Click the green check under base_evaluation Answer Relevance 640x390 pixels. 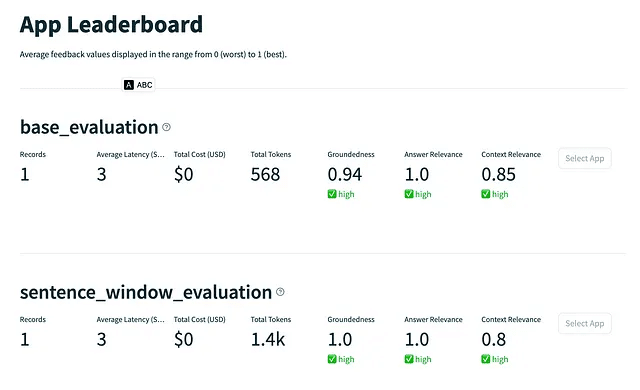pos(409,194)
